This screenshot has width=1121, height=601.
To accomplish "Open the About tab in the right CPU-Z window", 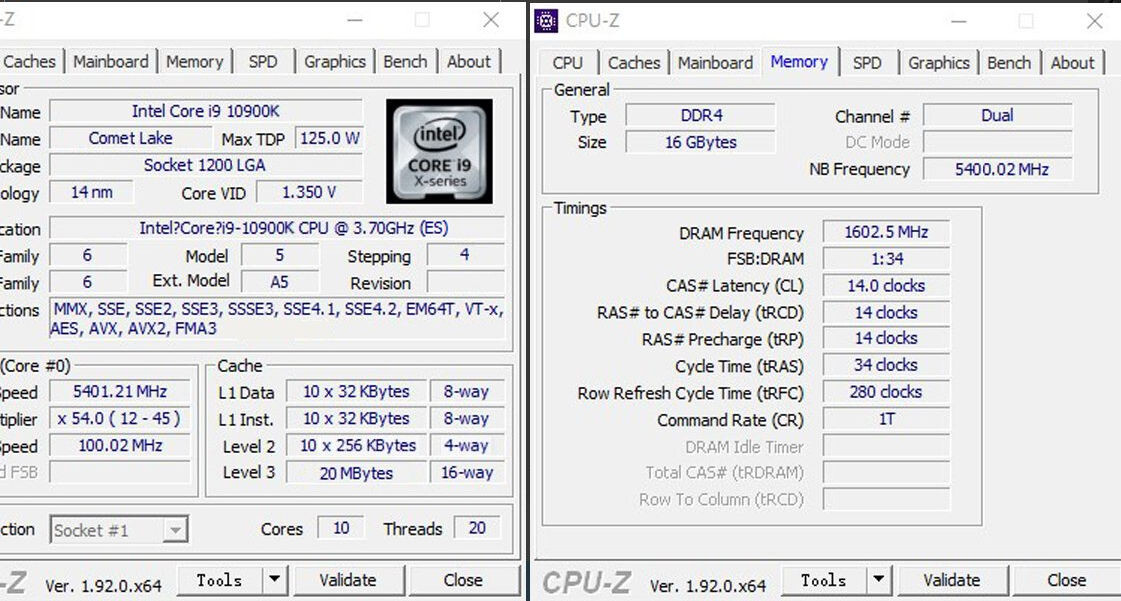I will tap(1072, 63).
